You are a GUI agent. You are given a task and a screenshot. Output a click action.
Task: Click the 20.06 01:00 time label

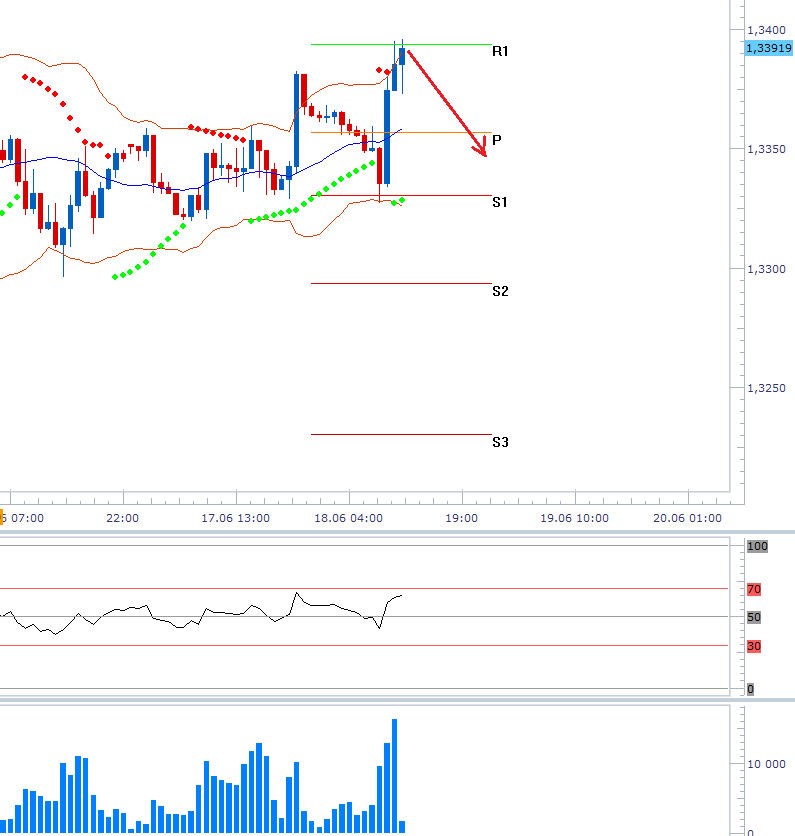(687, 518)
